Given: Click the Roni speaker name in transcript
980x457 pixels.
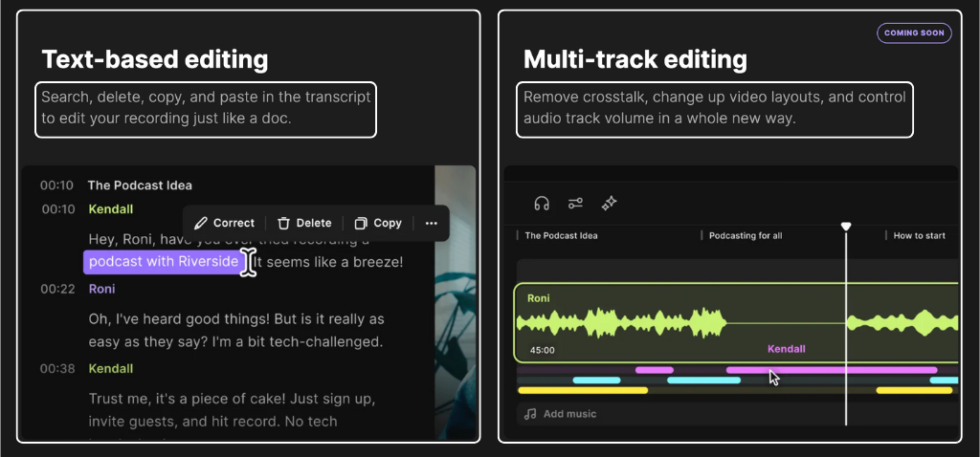Looking at the screenshot, I should click(102, 289).
